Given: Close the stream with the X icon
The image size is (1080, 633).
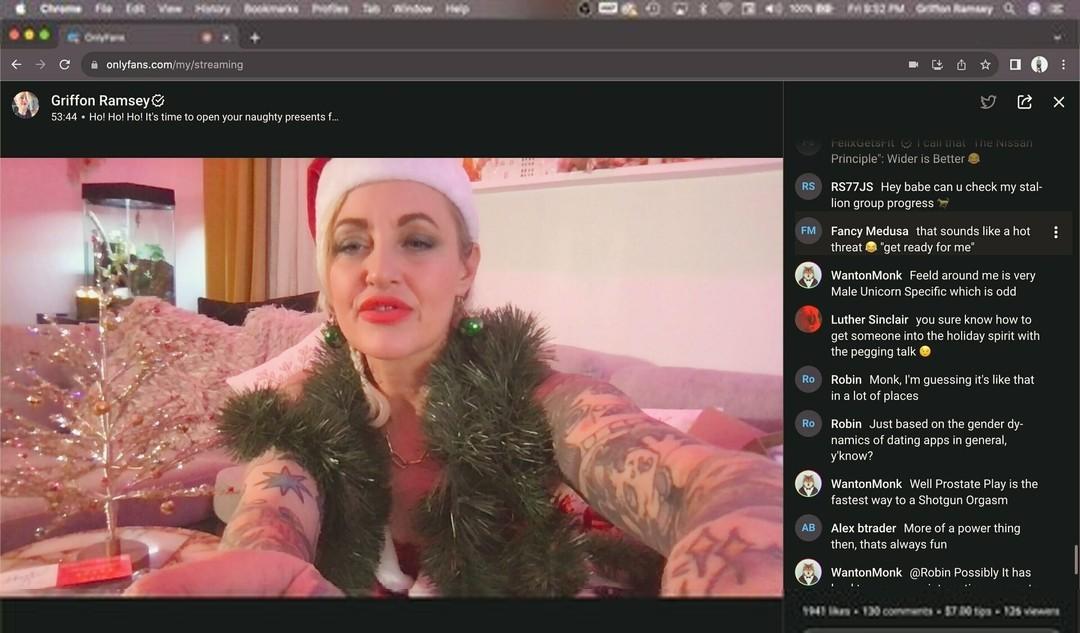Looking at the screenshot, I should pos(1059,102).
